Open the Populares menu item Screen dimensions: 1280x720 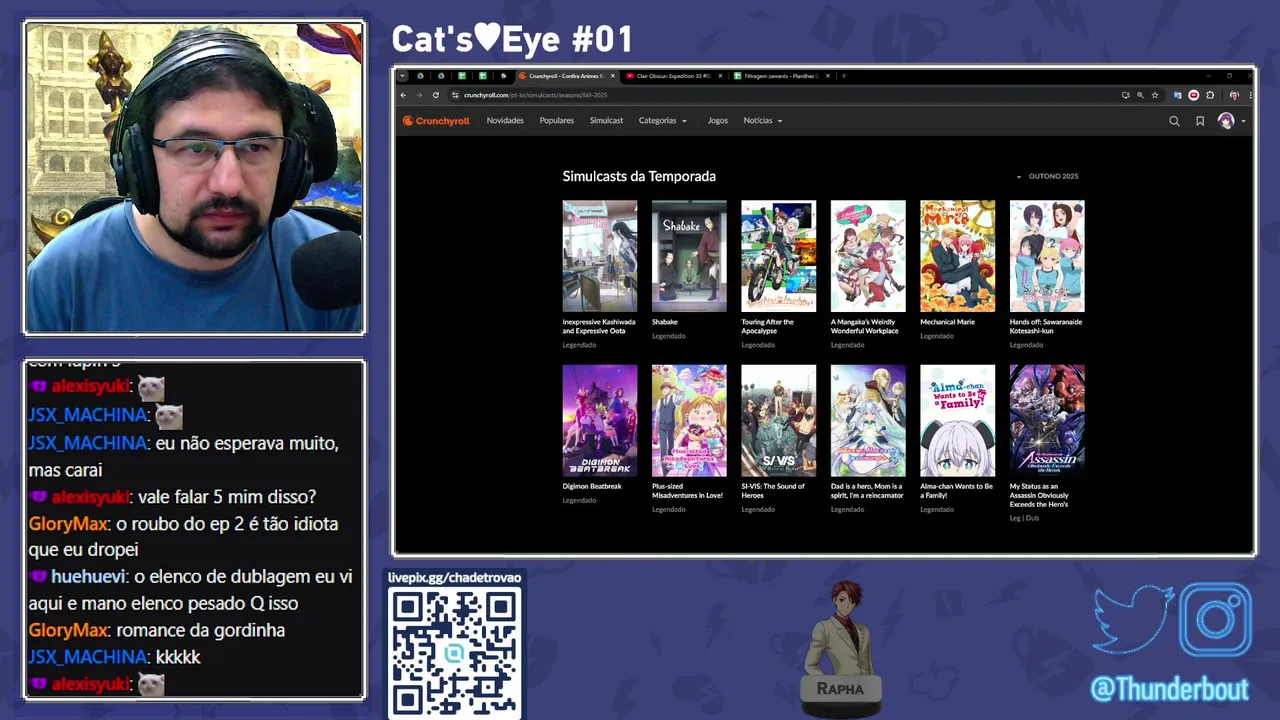coord(557,121)
